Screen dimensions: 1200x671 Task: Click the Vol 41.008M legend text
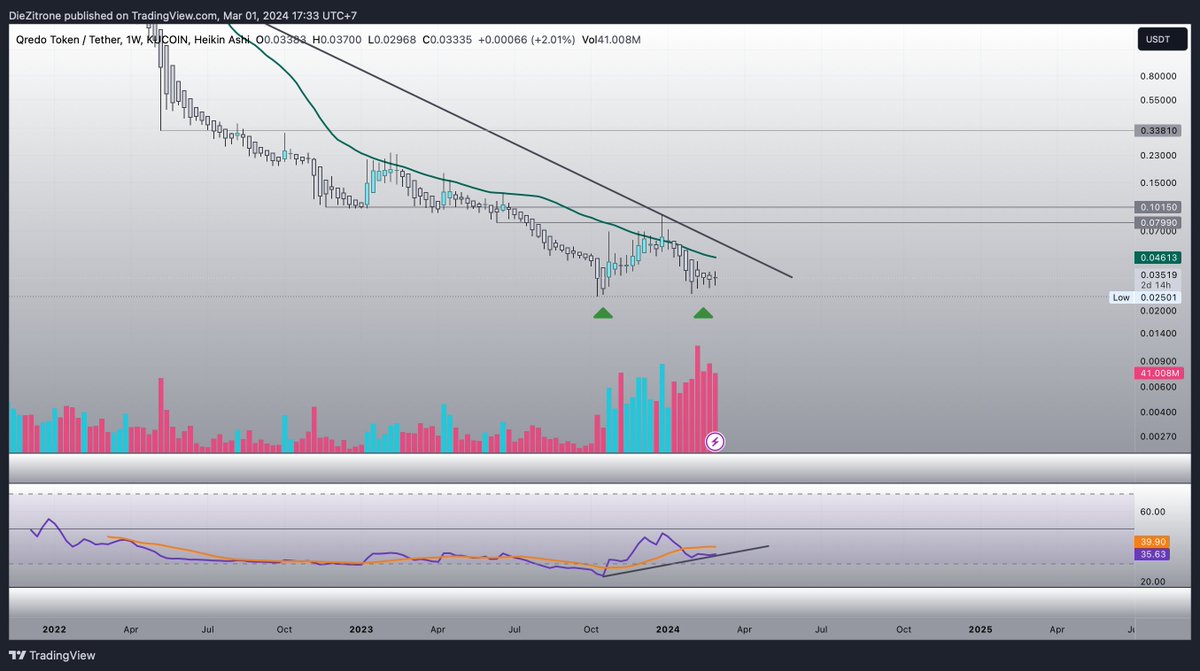(613, 39)
